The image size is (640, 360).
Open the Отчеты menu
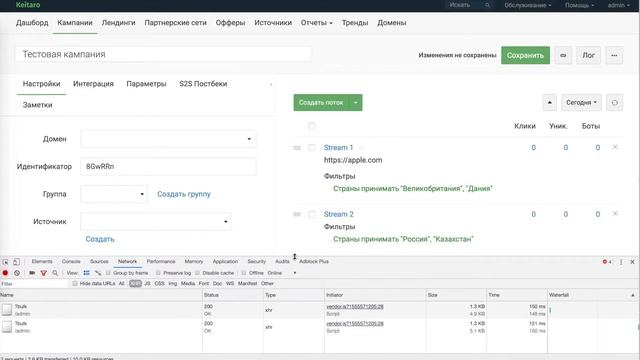click(x=316, y=23)
